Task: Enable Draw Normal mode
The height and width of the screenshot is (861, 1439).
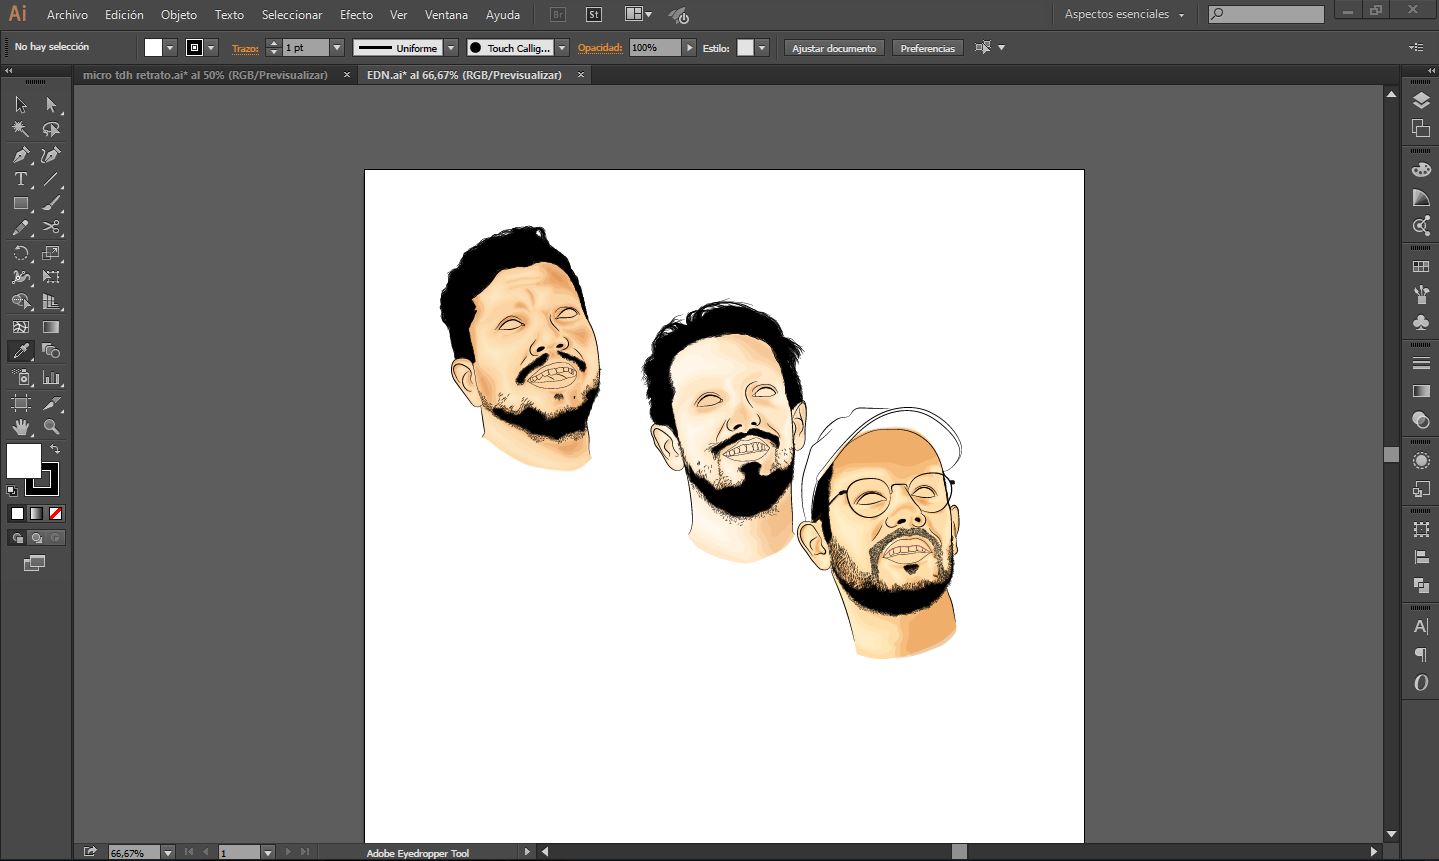Action: pyautogui.click(x=17, y=538)
